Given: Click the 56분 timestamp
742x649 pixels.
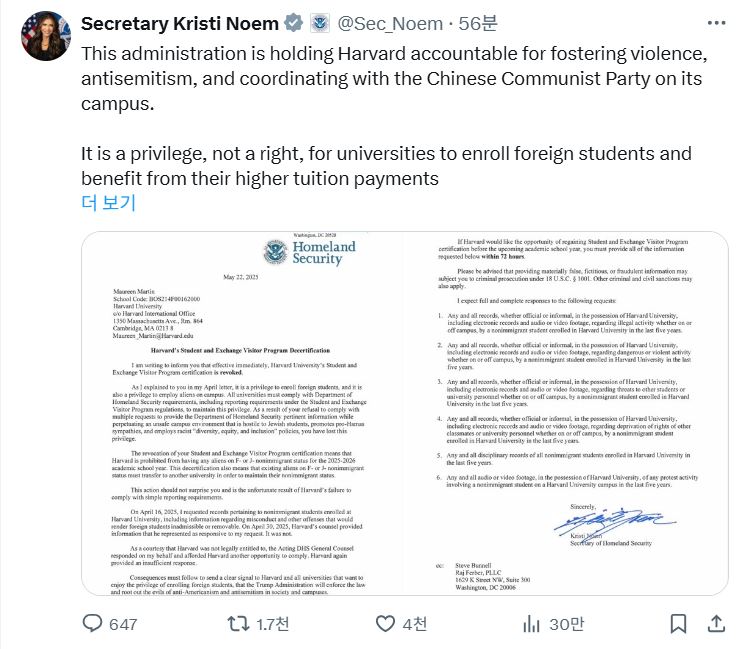Looking at the screenshot, I should click(x=478, y=24).
